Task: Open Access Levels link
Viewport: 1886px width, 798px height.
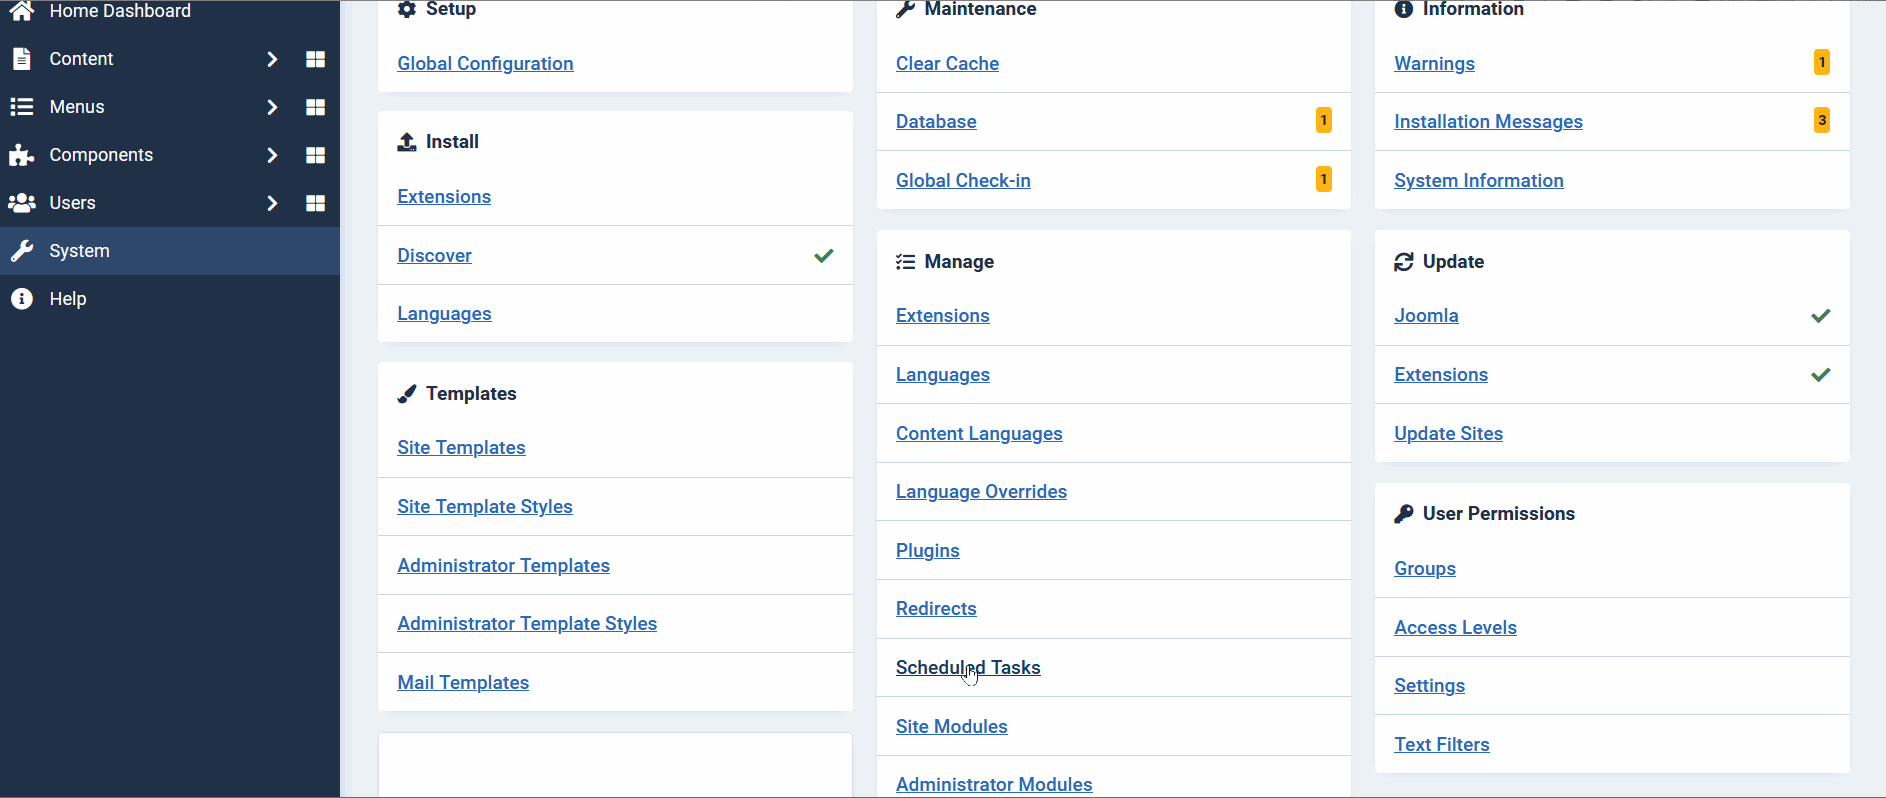Action: coord(1455,628)
